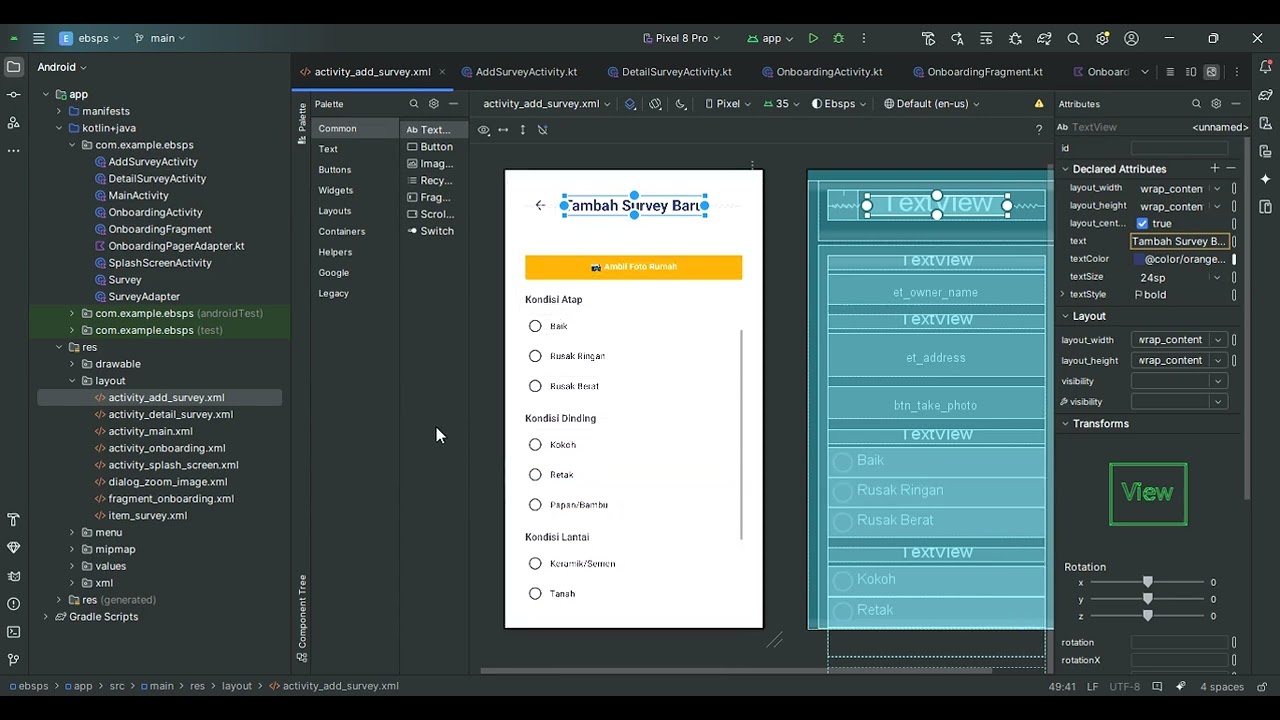Open the Logcat tool window icon
This screenshot has width=1280, height=720.
pos(13,575)
